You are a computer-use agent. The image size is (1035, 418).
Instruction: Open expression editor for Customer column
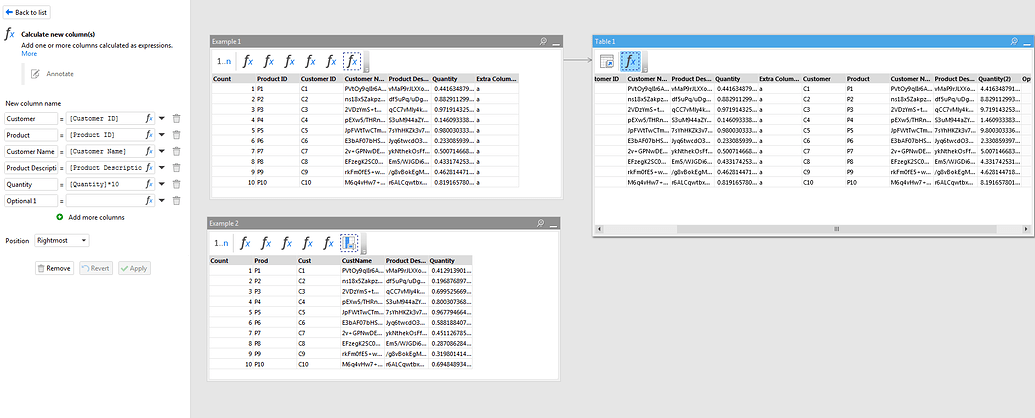tap(150, 119)
